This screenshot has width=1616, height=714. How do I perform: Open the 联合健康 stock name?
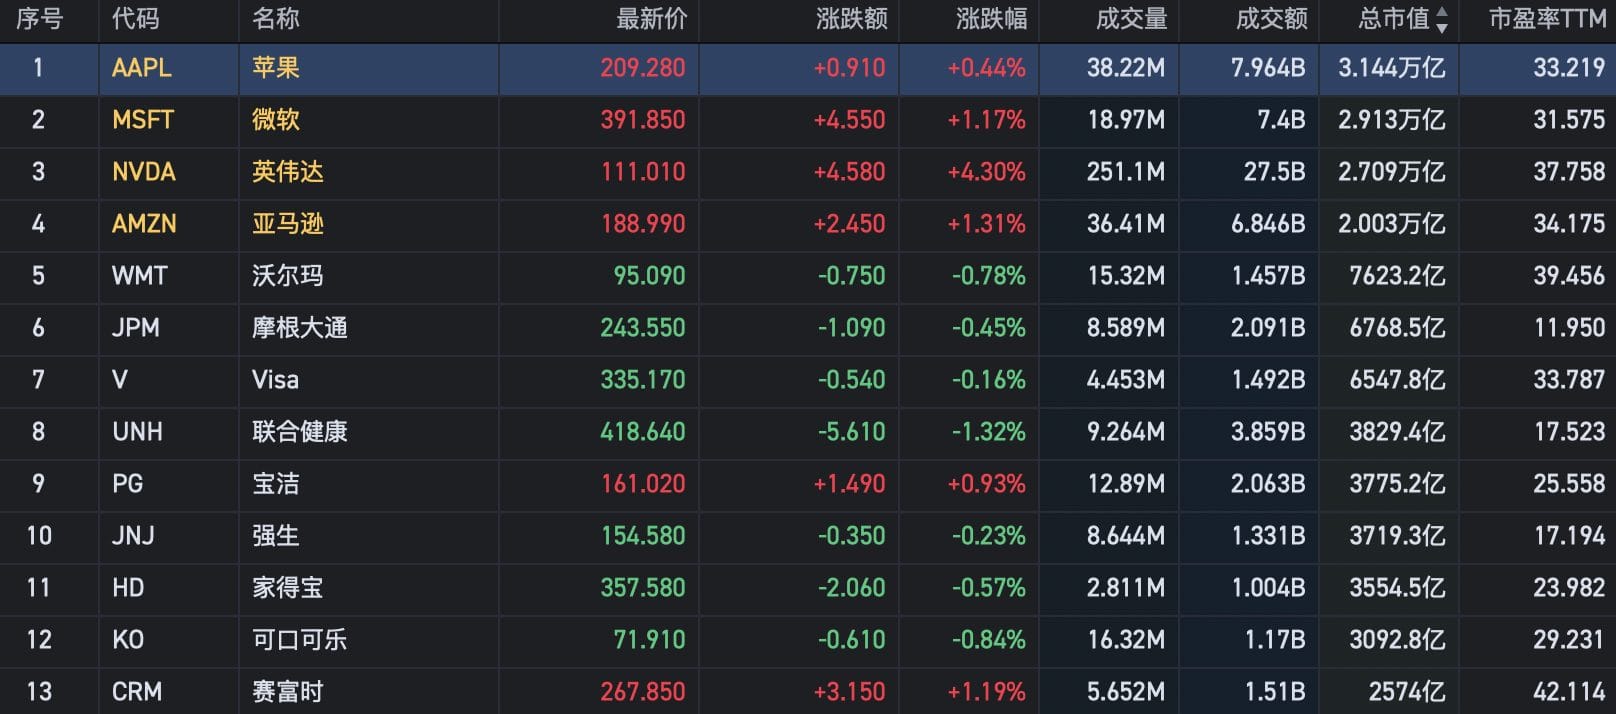point(300,432)
